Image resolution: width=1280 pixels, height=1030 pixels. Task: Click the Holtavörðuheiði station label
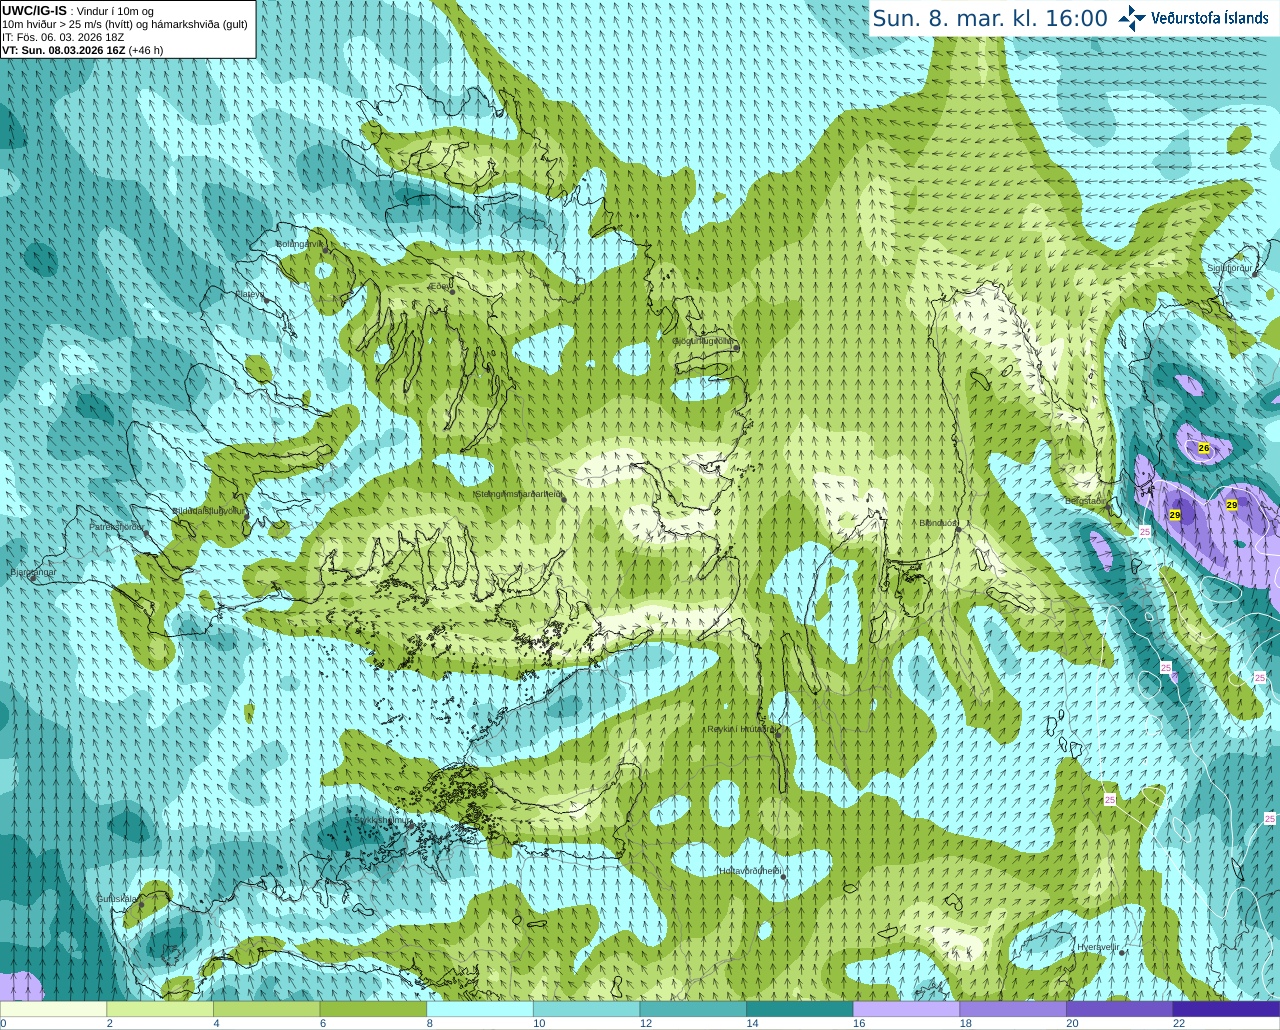[750, 871]
